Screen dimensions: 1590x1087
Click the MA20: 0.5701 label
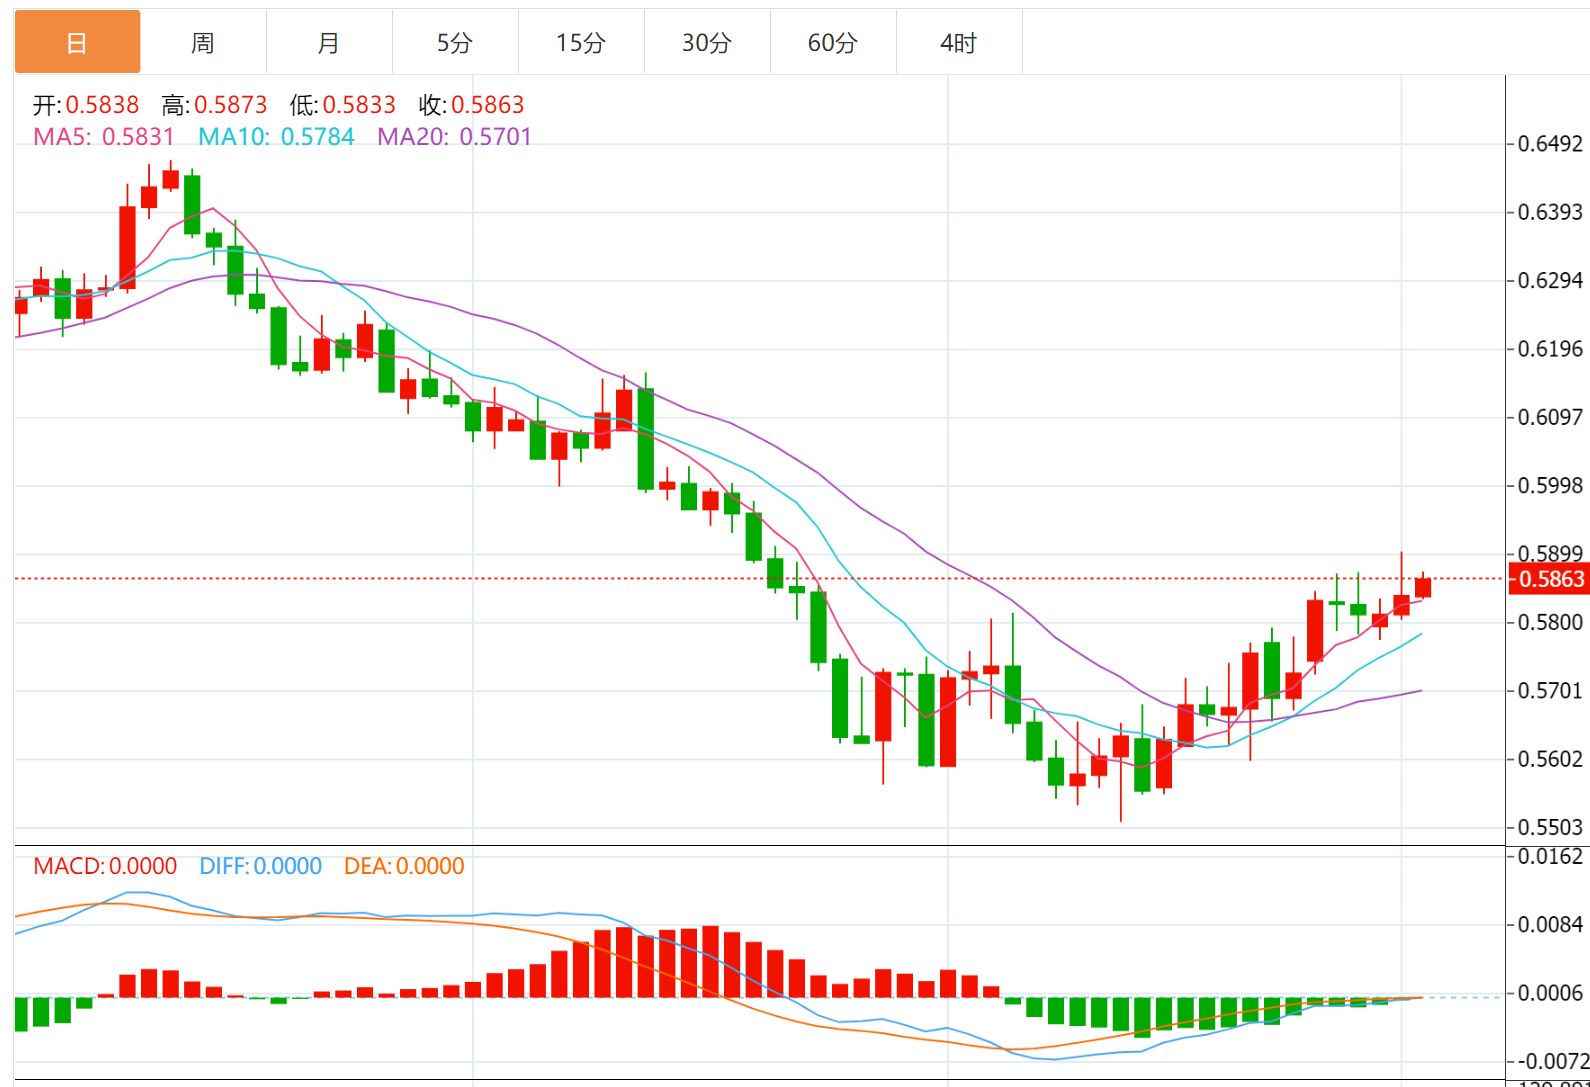pyautogui.click(x=454, y=137)
